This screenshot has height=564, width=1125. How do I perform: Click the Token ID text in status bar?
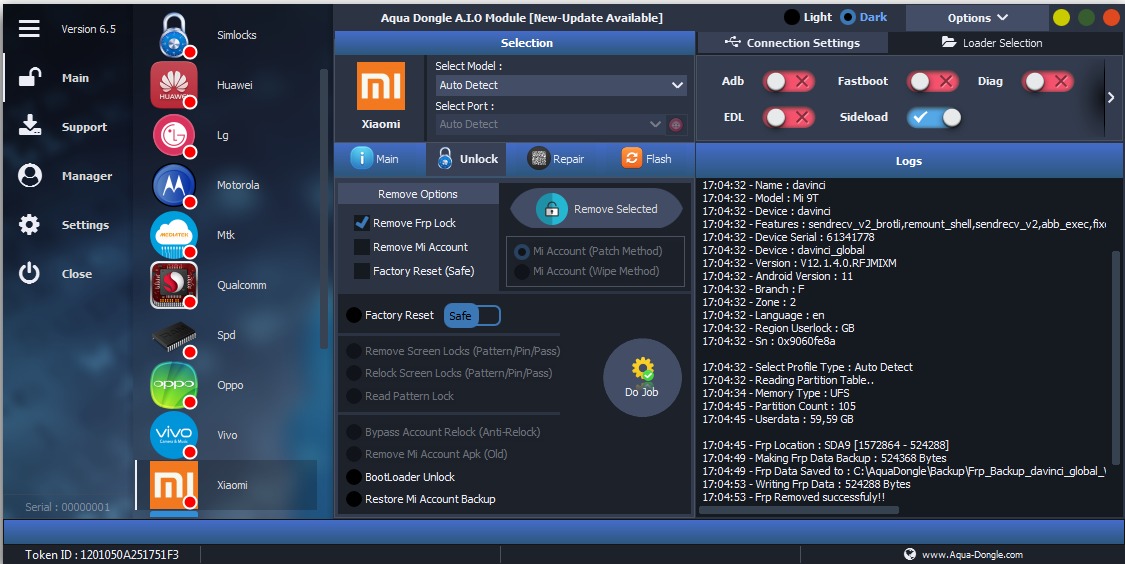[x=102, y=555]
